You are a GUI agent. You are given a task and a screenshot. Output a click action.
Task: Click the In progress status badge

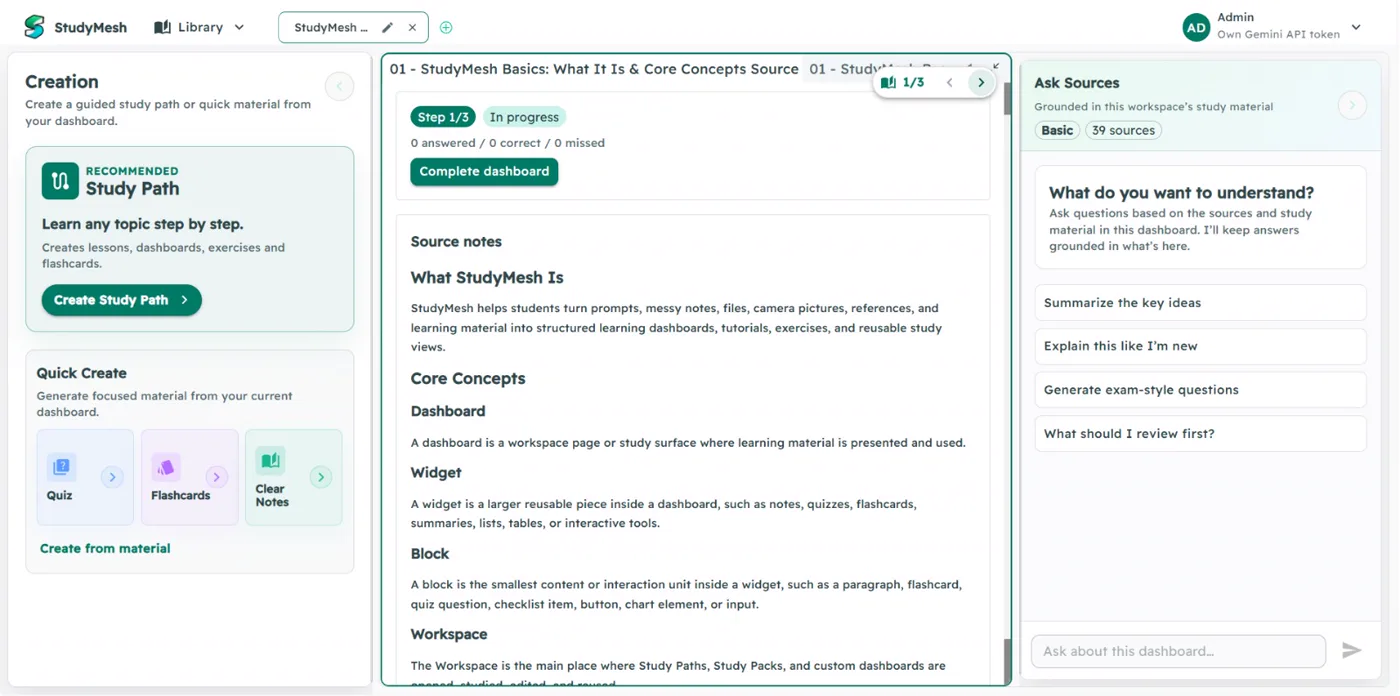524,117
